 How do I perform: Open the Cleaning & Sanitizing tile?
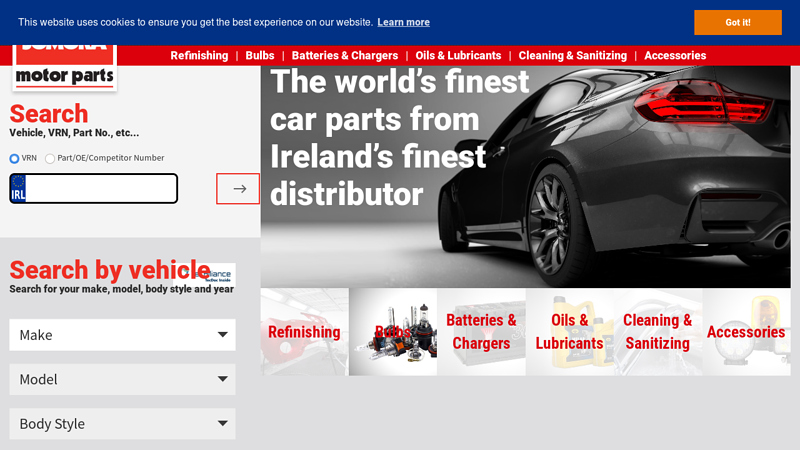(x=658, y=332)
